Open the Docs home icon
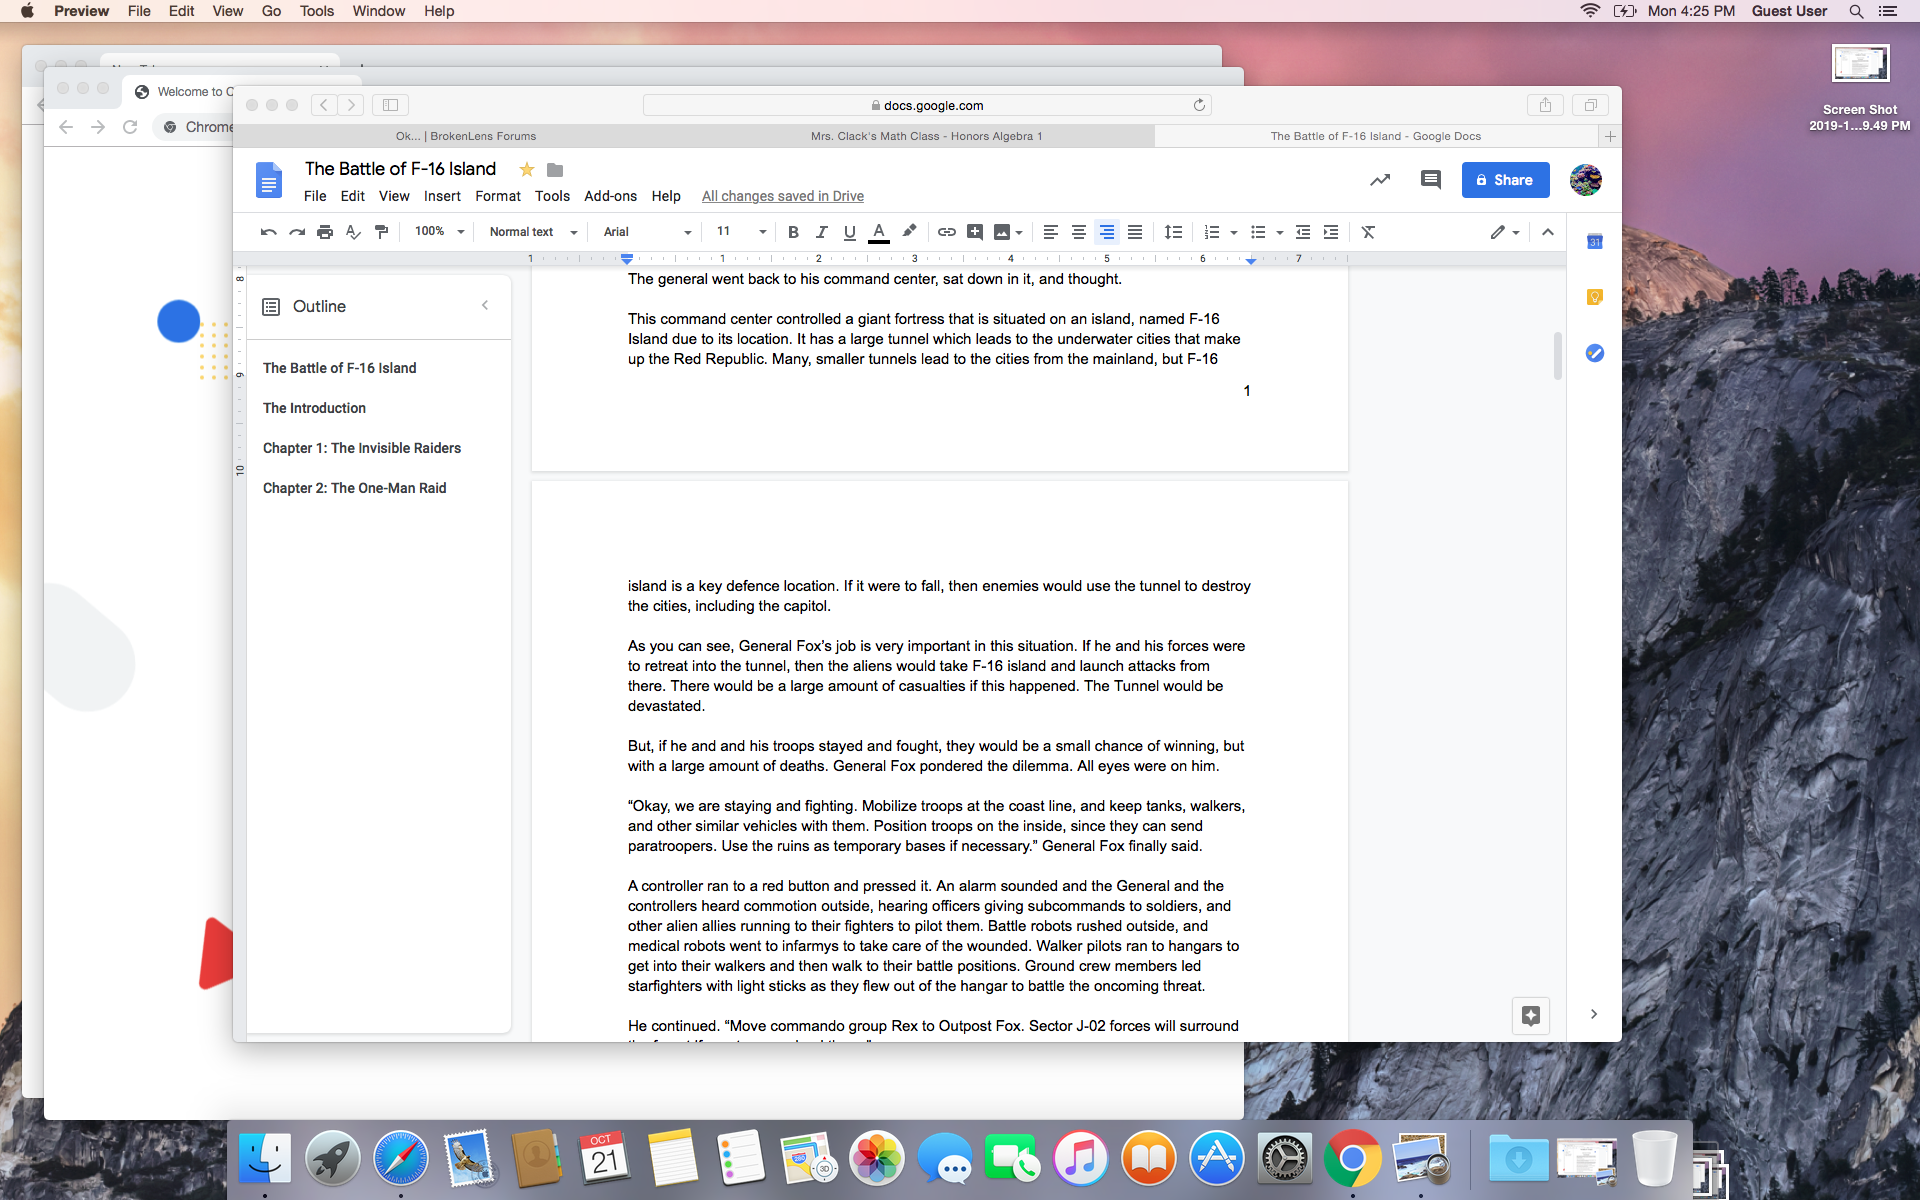1920x1200 pixels. click(x=268, y=181)
